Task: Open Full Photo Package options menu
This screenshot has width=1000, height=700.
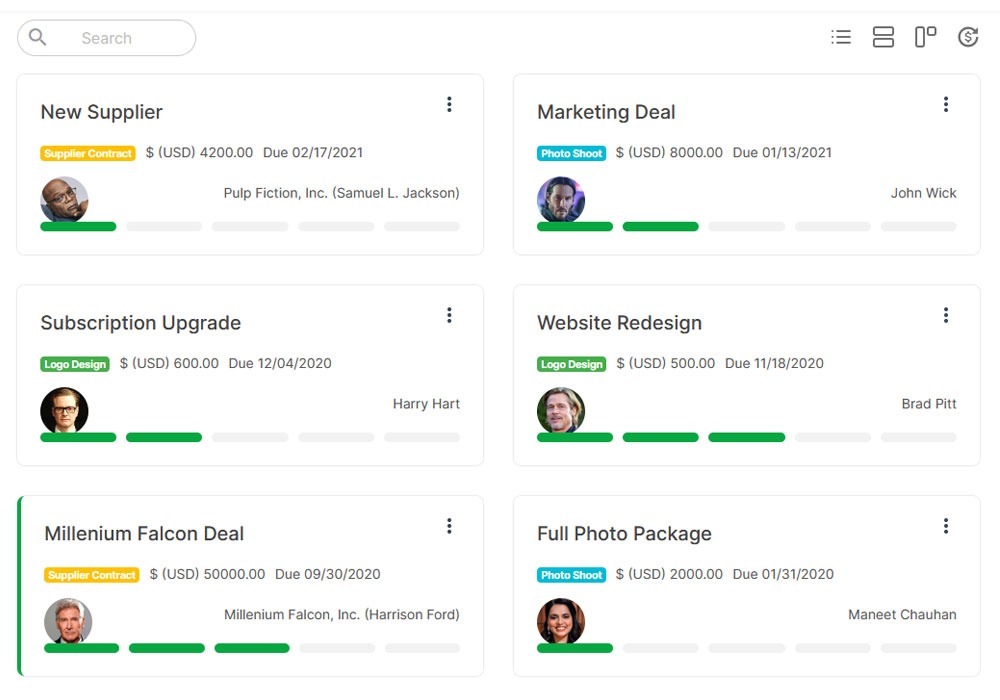Action: click(945, 526)
